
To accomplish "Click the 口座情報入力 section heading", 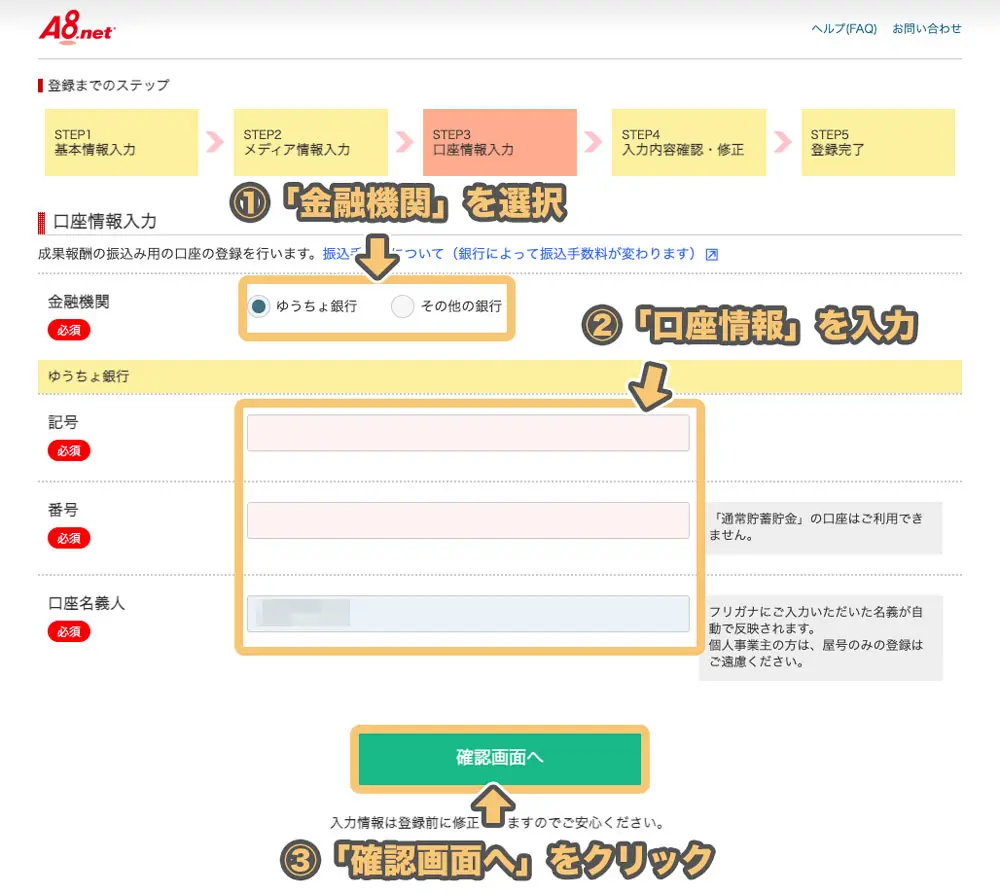I will (105, 221).
